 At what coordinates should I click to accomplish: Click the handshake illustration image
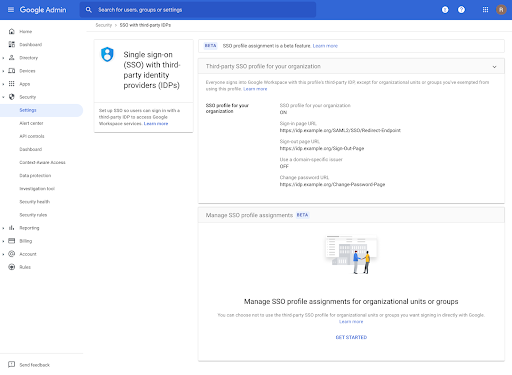point(351,254)
